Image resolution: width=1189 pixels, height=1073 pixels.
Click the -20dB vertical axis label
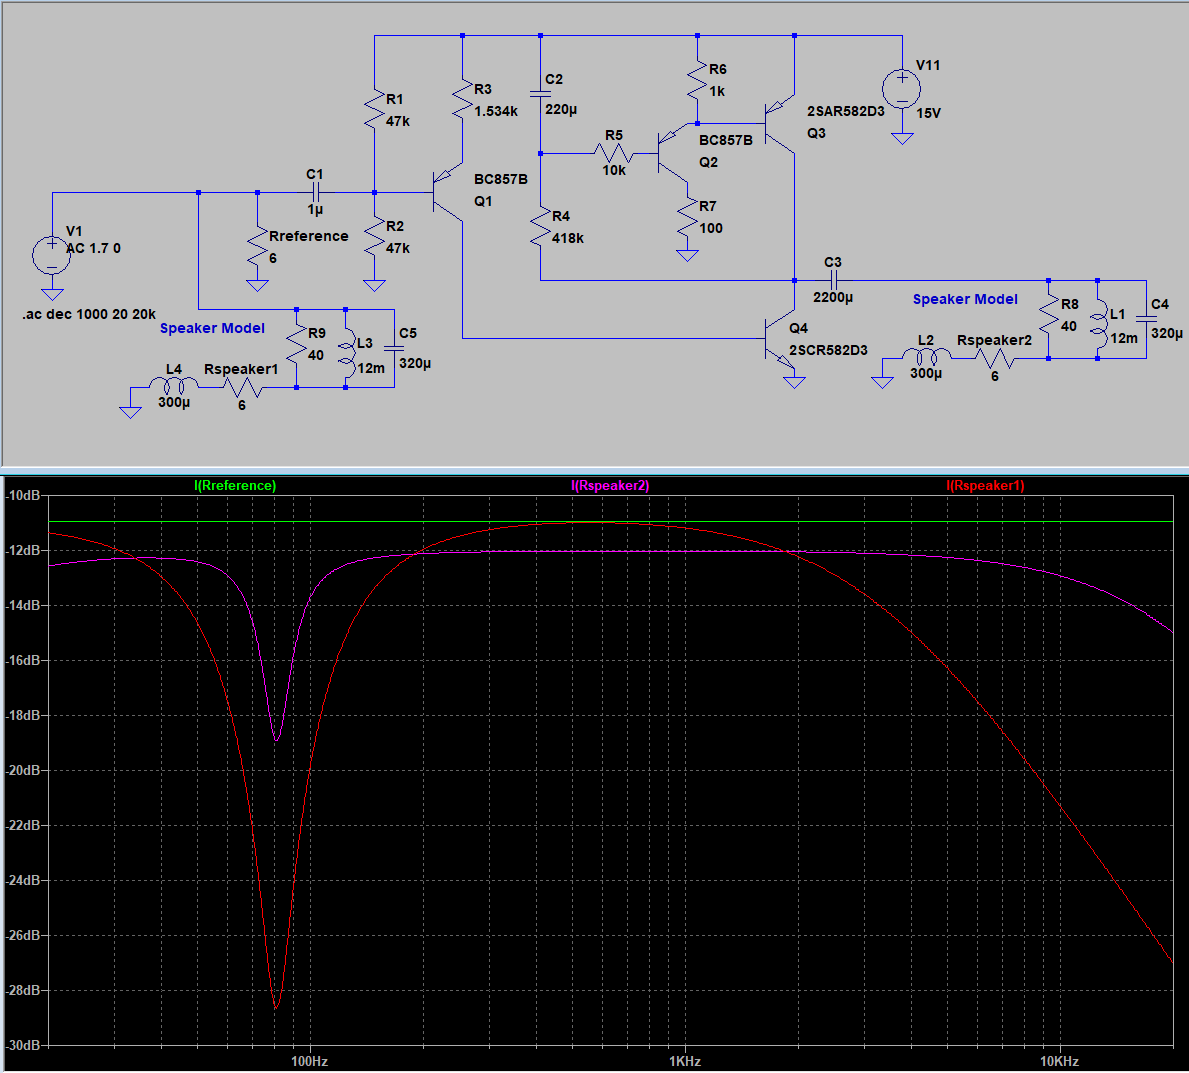point(23,771)
